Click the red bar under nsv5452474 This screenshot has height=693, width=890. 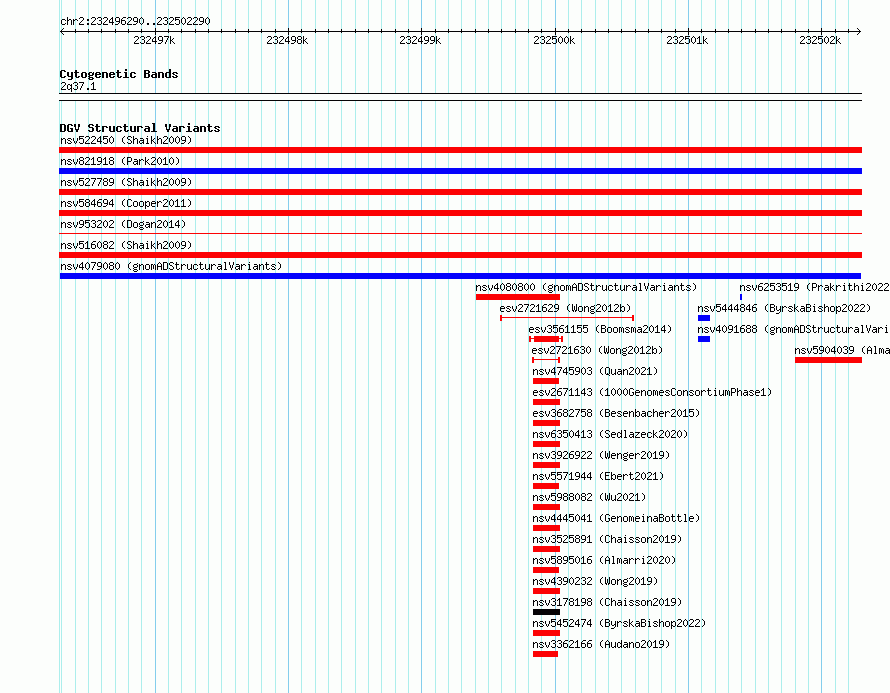[547, 633]
